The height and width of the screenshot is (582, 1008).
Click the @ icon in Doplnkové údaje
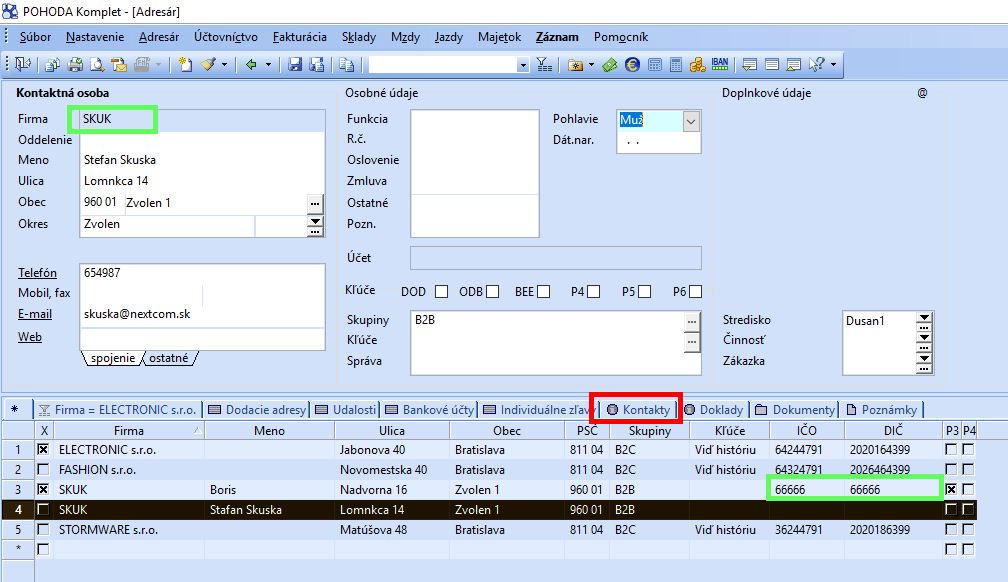point(922,93)
